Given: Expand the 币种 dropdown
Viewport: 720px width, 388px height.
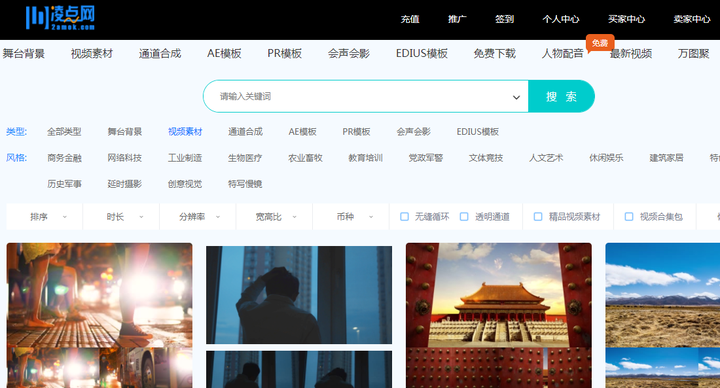Looking at the screenshot, I should pyautogui.click(x=351, y=217).
